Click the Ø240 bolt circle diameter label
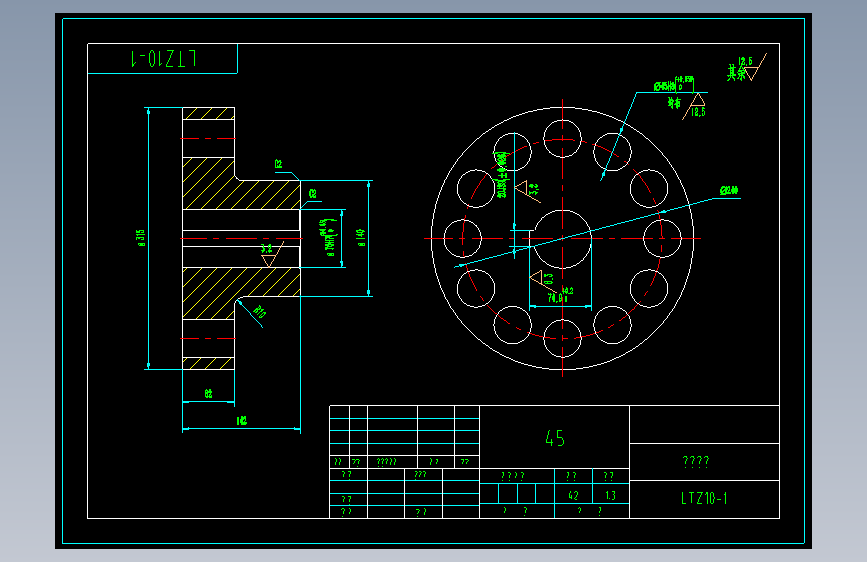The image size is (867, 562). click(729, 191)
